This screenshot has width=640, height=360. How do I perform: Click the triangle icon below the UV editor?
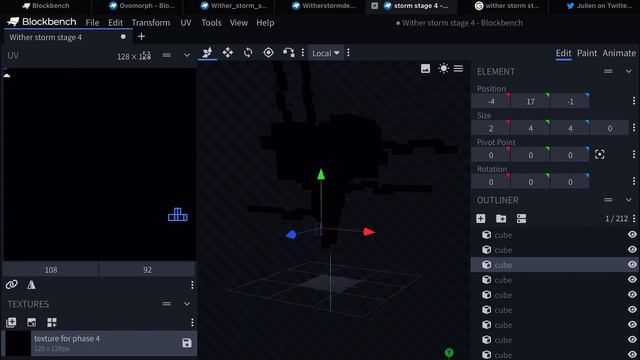pyautogui.click(x=31, y=284)
